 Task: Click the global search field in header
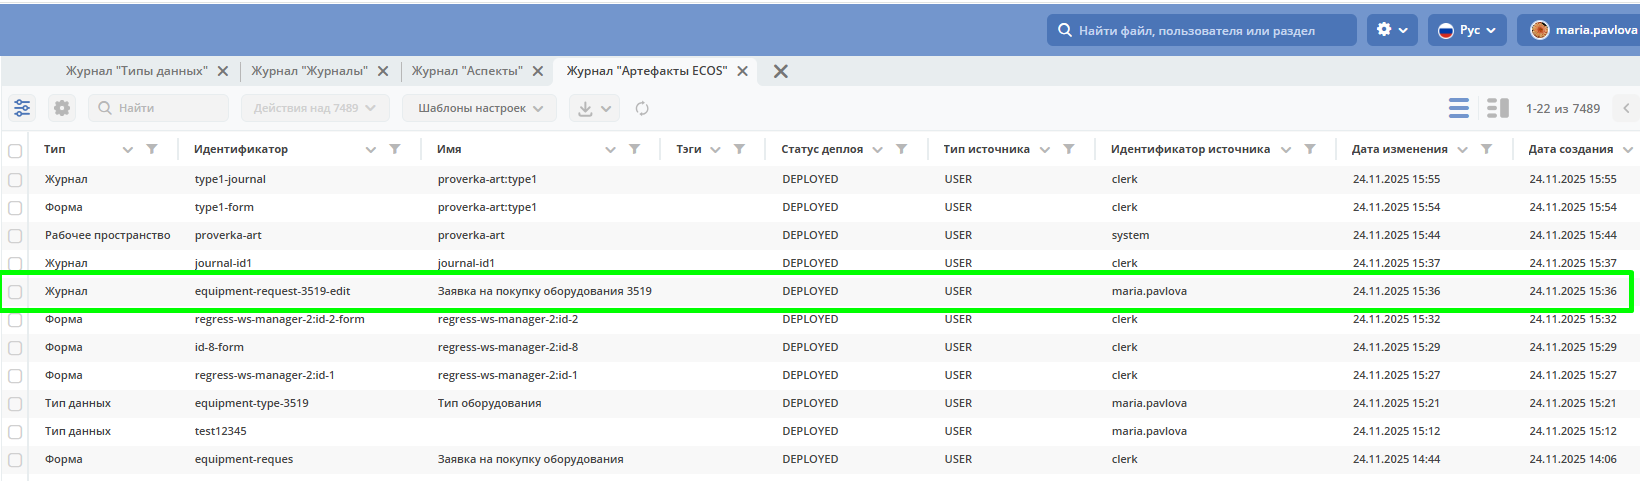click(x=1200, y=30)
